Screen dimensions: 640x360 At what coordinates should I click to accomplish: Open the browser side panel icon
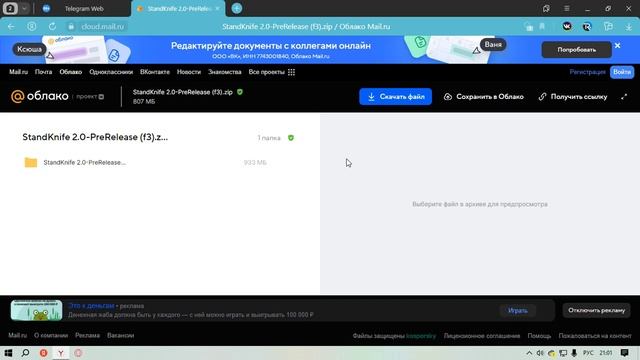pyautogui.click(x=608, y=27)
